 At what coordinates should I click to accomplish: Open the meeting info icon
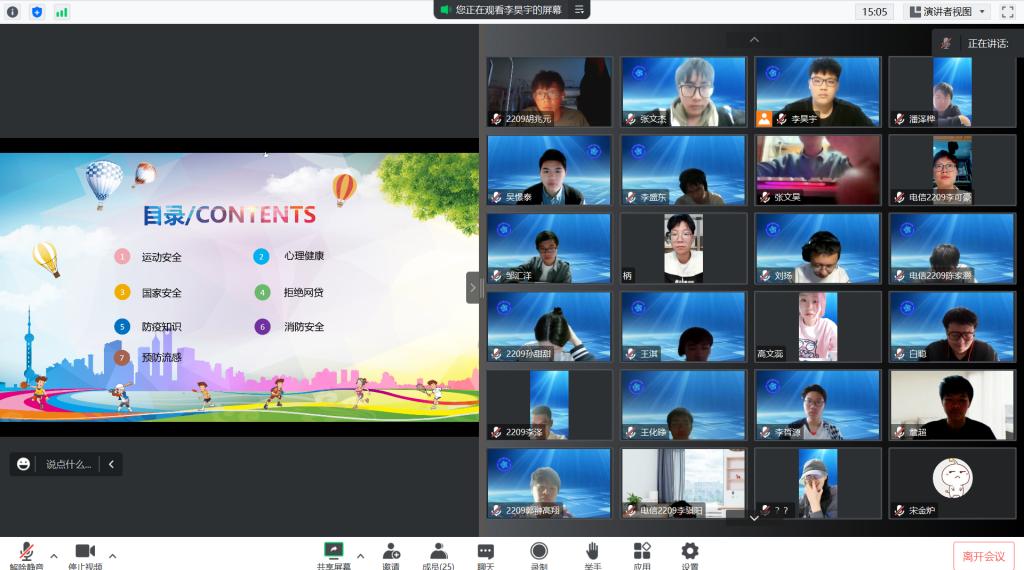[13, 12]
